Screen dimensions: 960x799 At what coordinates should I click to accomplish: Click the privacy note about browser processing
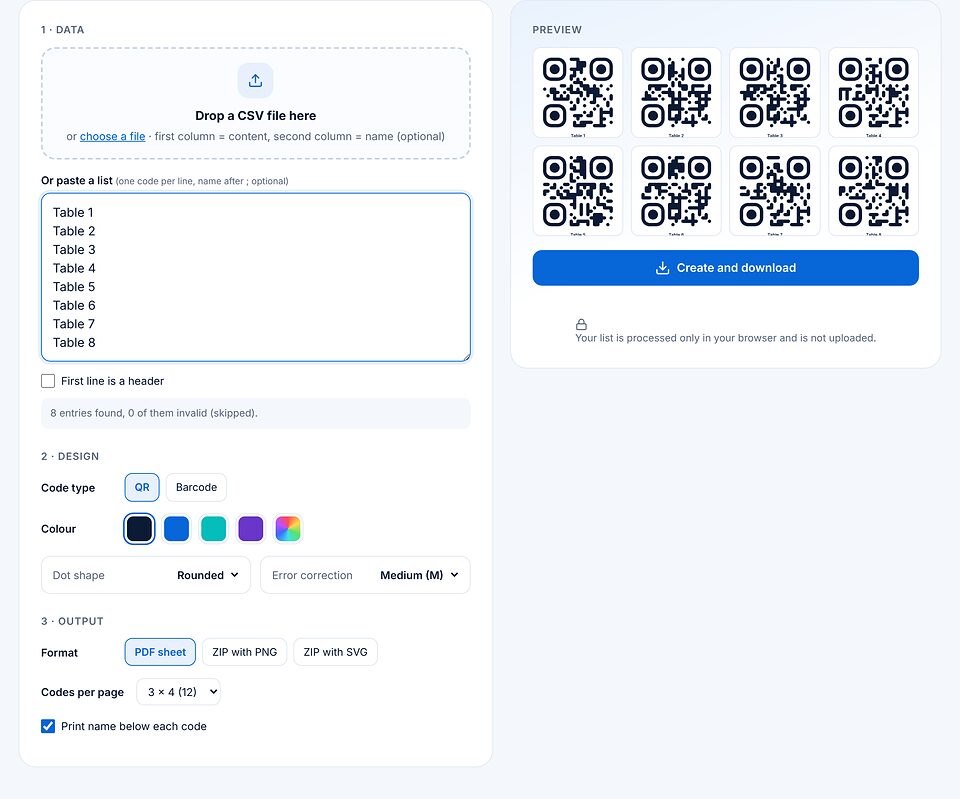click(x=726, y=338)
